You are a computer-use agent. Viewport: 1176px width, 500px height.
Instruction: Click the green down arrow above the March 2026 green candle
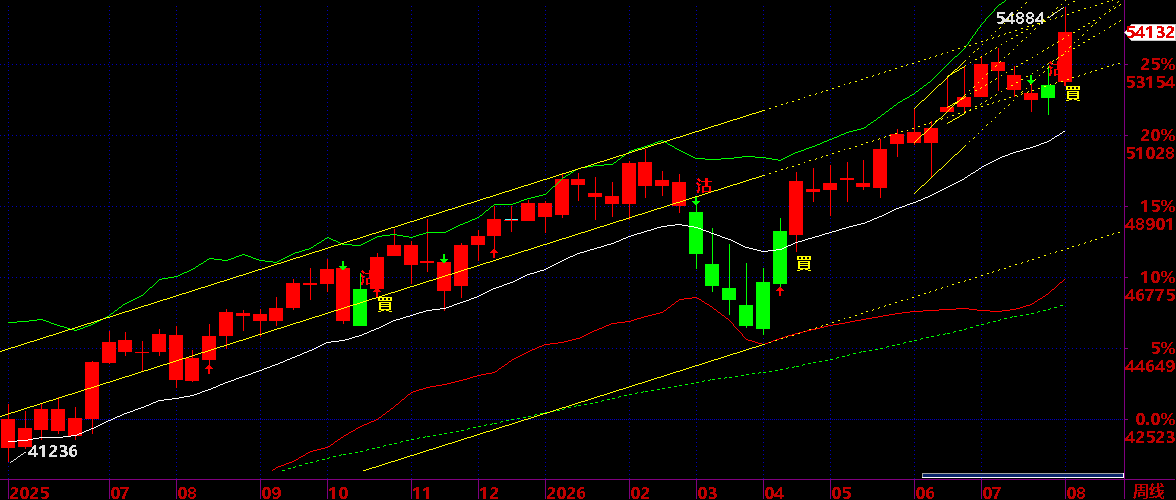click(696, 202)
